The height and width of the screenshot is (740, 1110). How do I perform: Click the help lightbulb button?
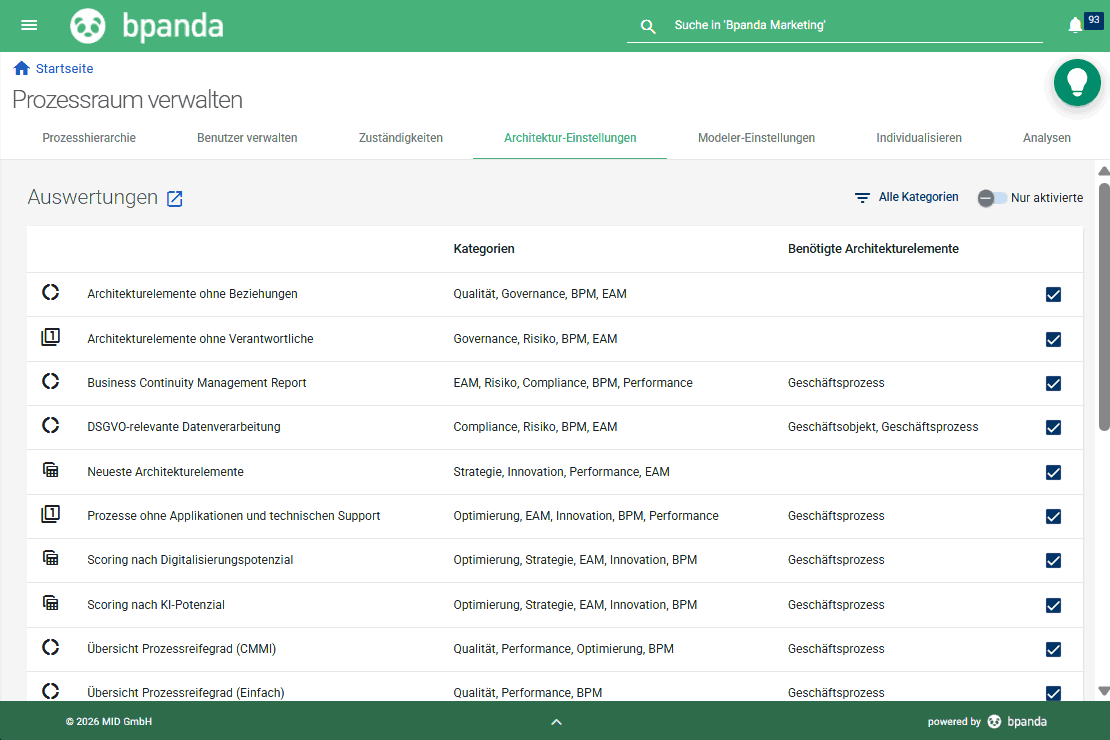(1077, 82)
